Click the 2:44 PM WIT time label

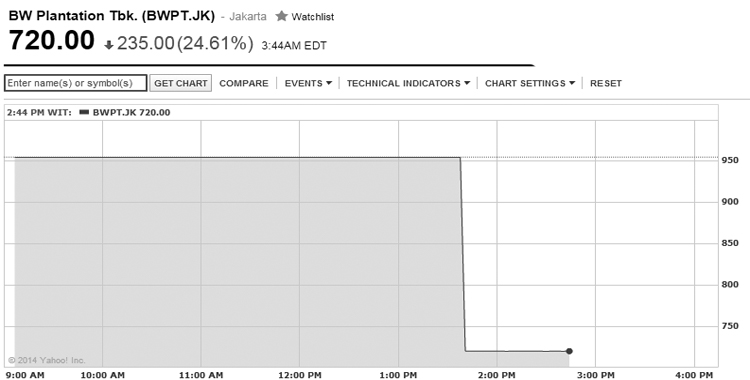tap(39, 113)
